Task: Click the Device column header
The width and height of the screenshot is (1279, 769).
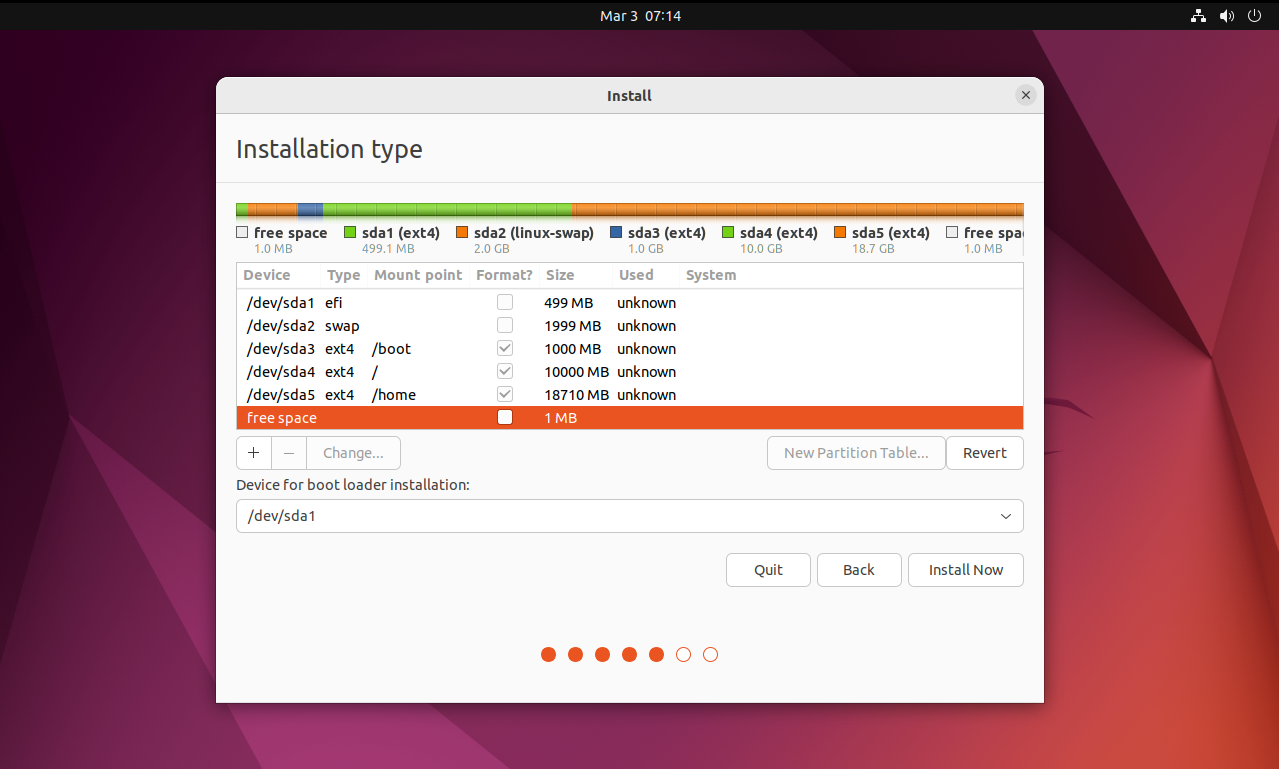Action: tap(267, 275)
